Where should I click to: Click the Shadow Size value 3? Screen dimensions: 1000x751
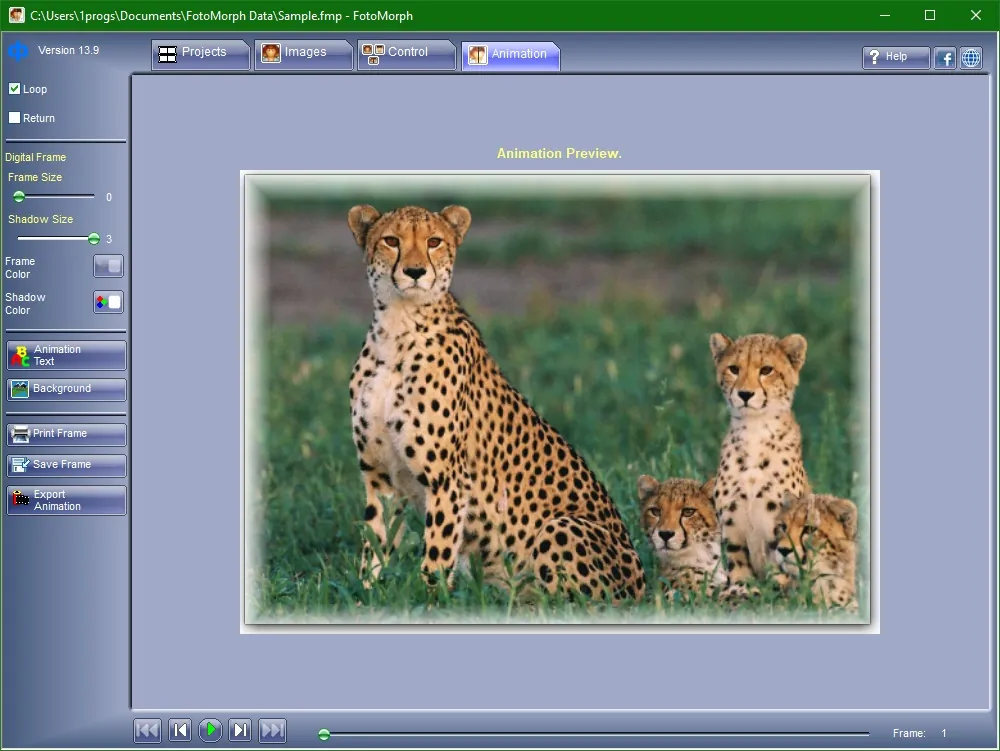(x=109, y=239)
